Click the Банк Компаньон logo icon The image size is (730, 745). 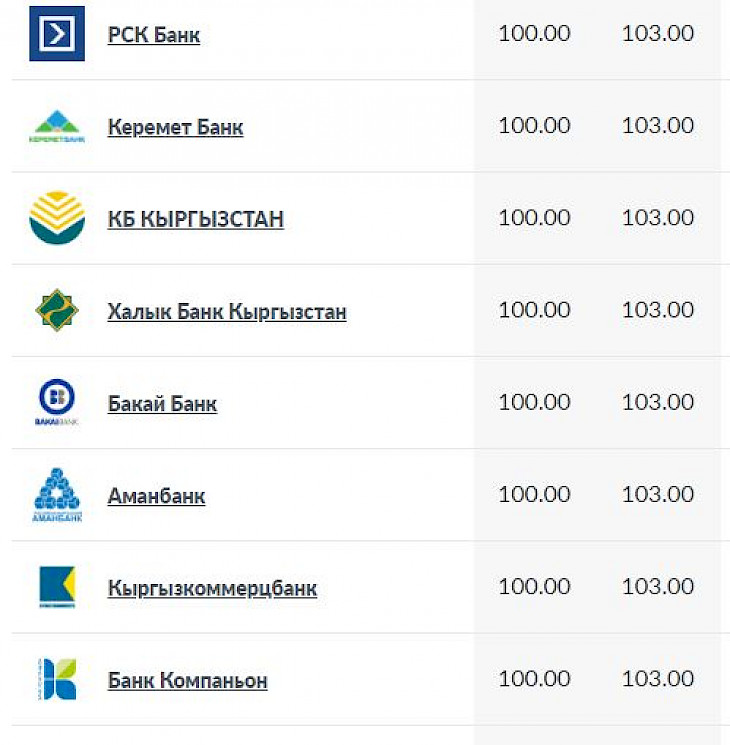pyautogui.click(x=57, y=679)
